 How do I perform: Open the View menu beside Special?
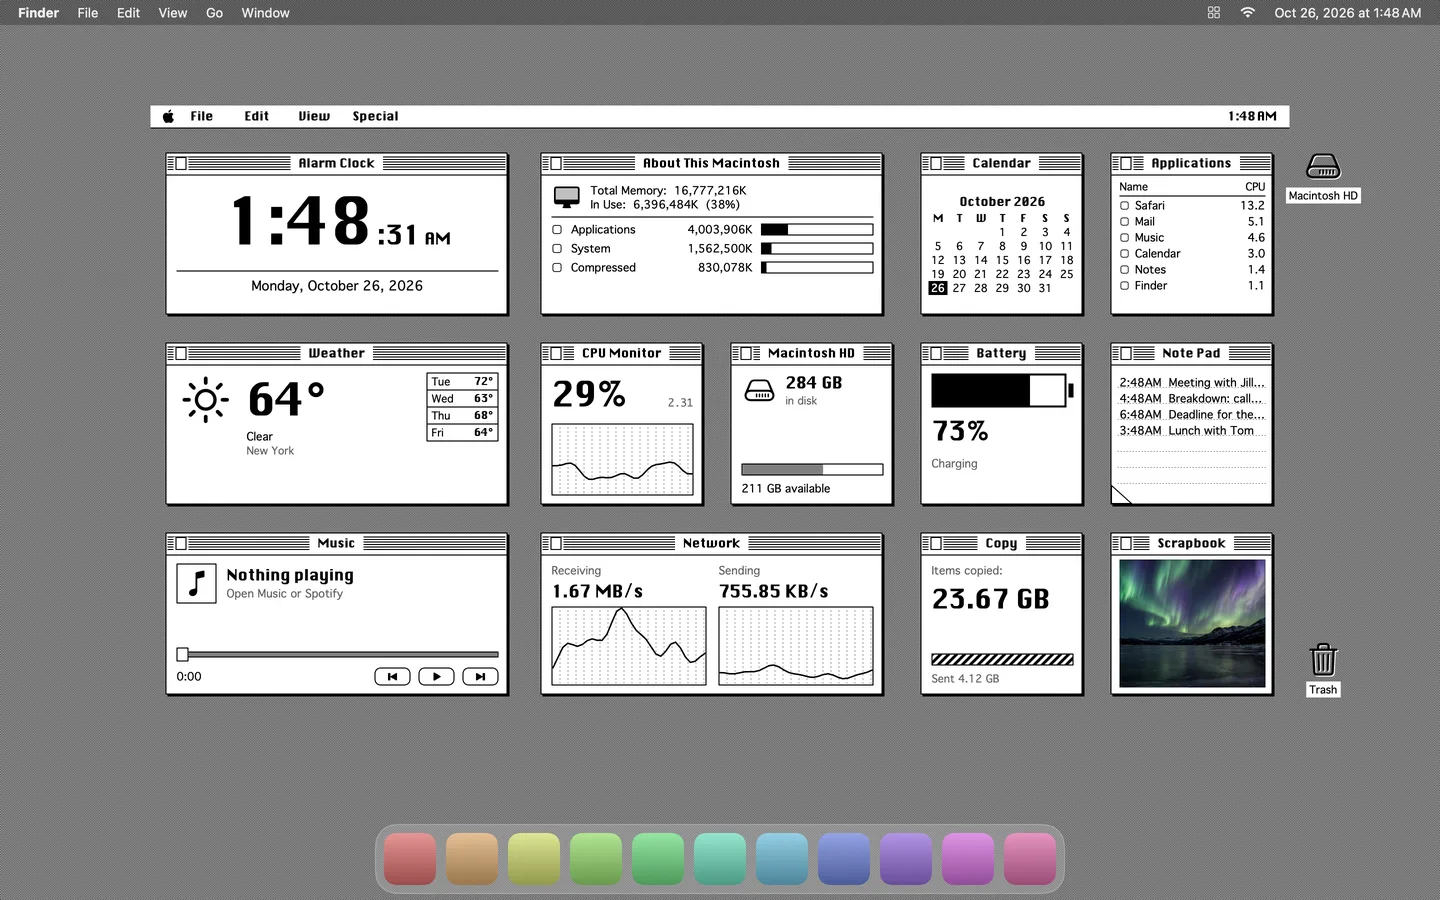pos(314,116)
